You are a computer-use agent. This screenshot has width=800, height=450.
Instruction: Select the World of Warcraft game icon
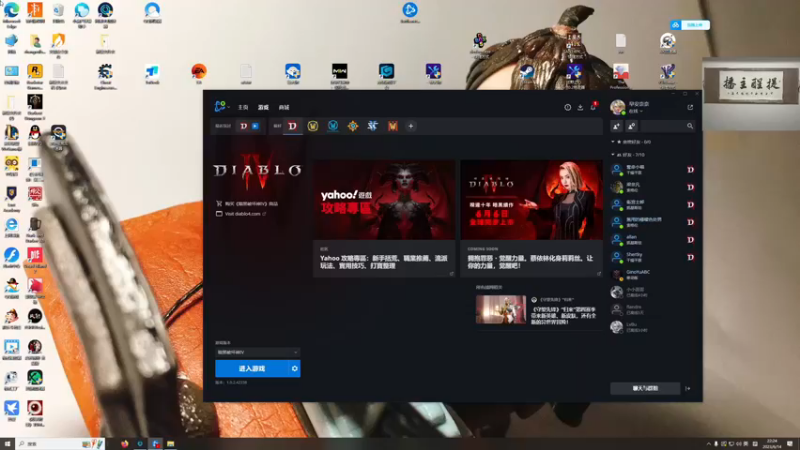tap(313, 126)
